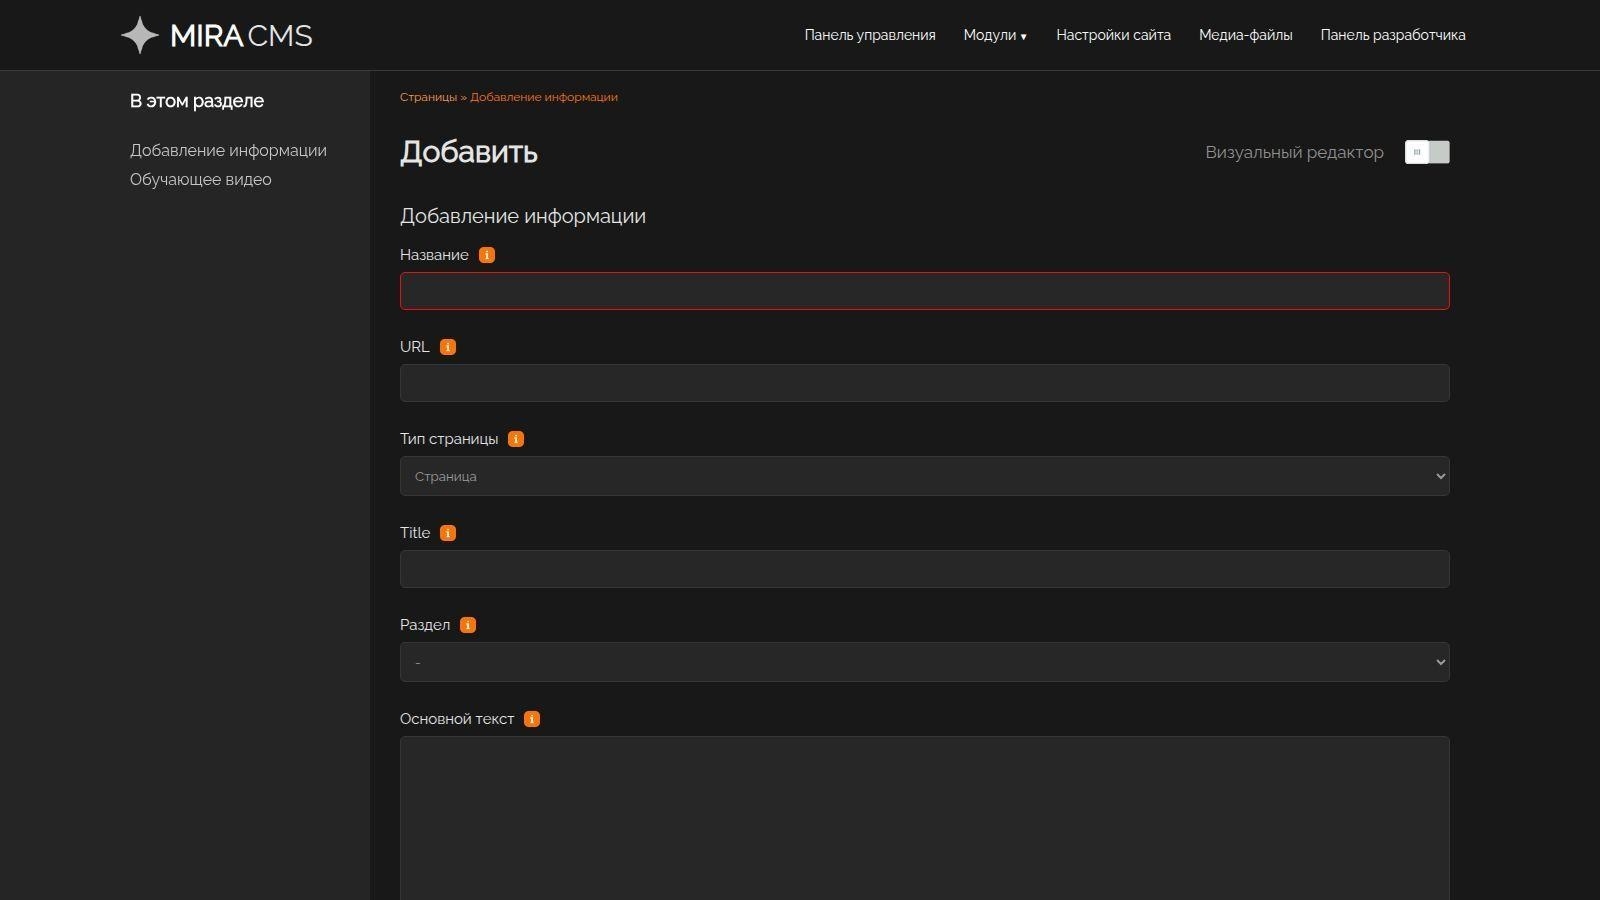Open the Модули dropdown menu

click(x=994, y=35)
